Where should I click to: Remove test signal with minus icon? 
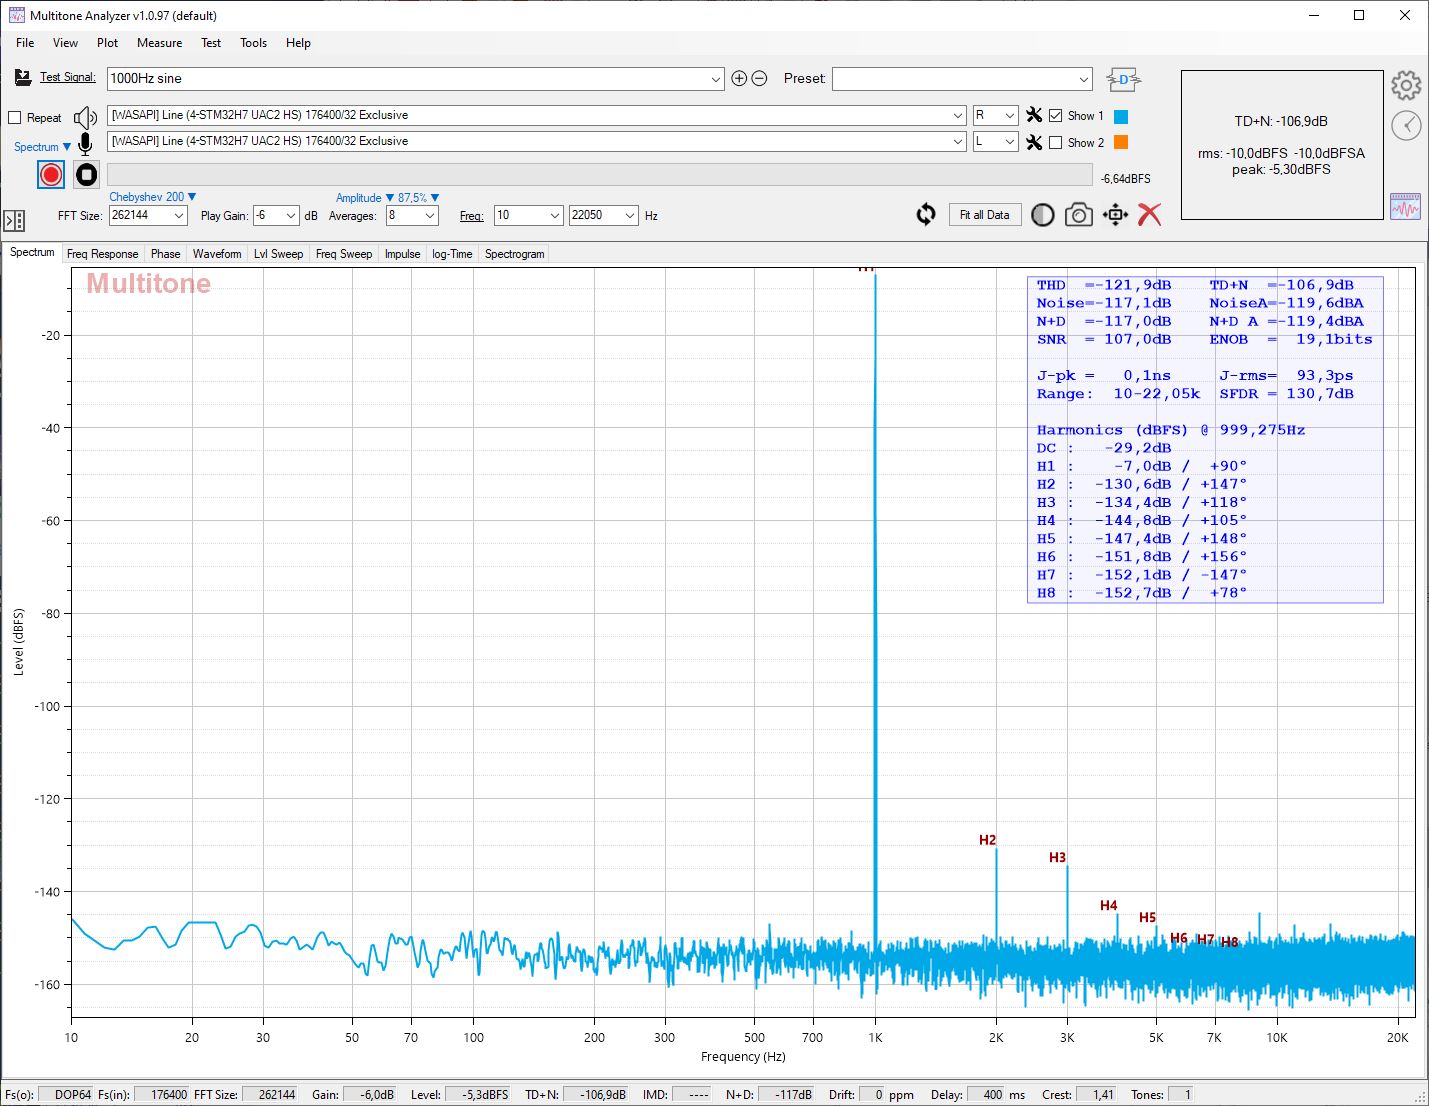pos(759,78)
